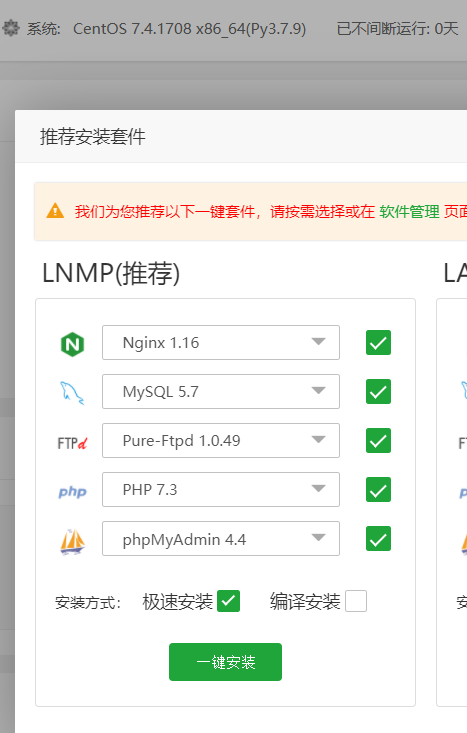
Task: Open the Nginx 1.16 version dropdown
Action: 221,343
